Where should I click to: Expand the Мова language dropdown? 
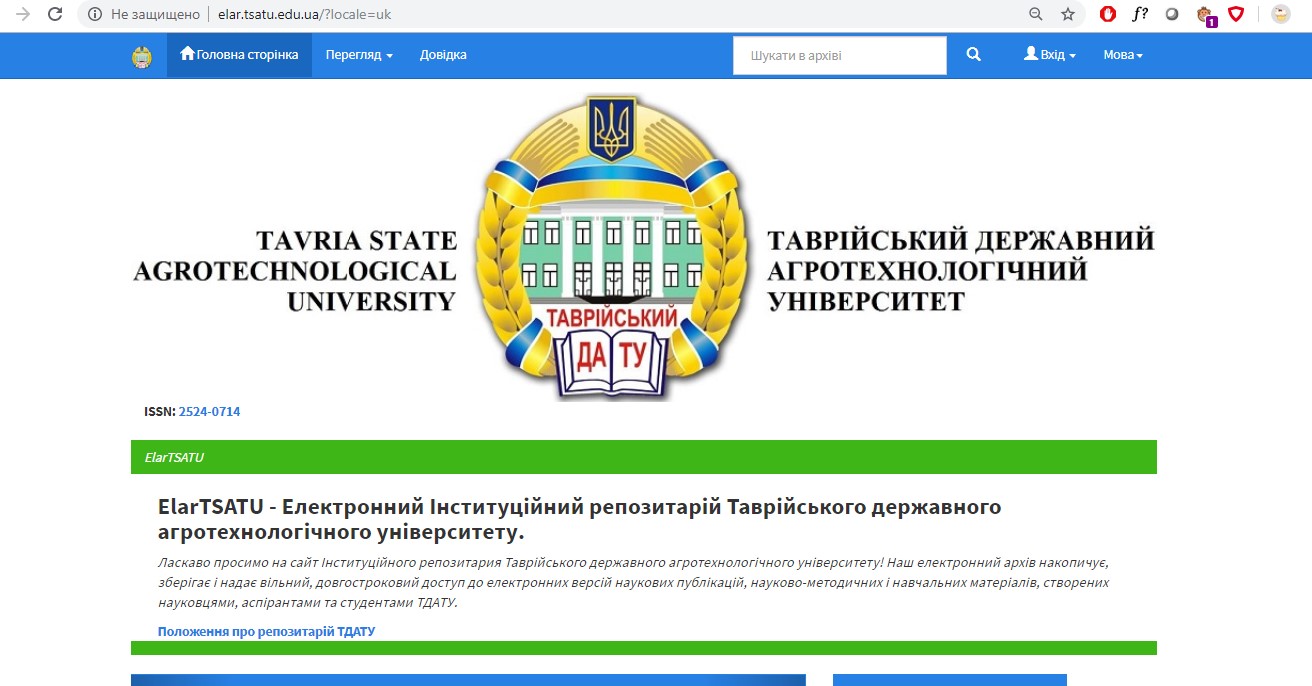1123,55
